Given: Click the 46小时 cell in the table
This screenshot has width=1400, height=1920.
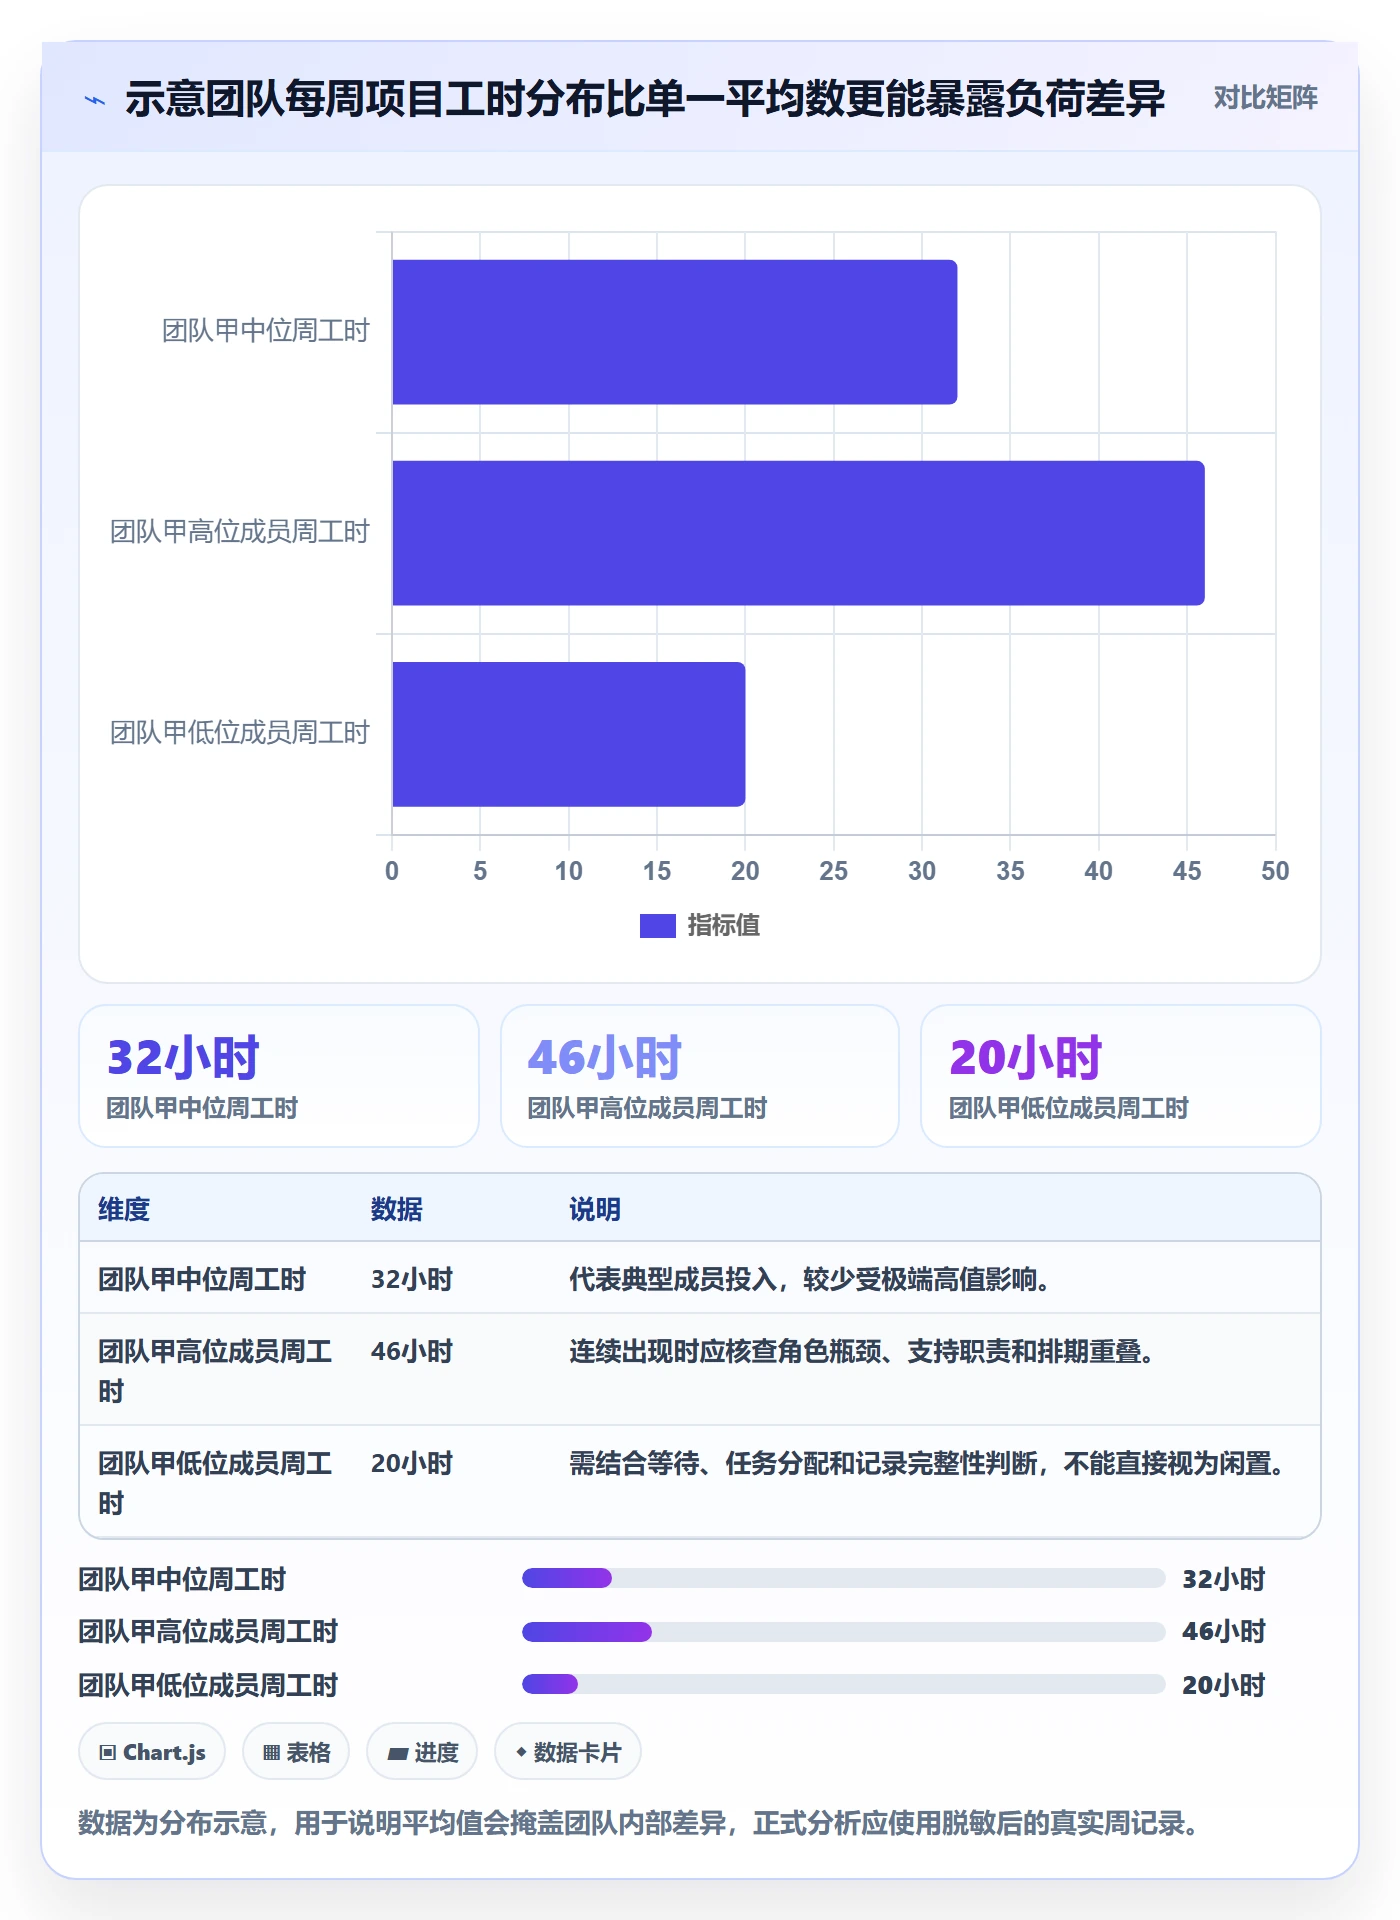Looking at the screenshot, I should tap(412, 1351).
